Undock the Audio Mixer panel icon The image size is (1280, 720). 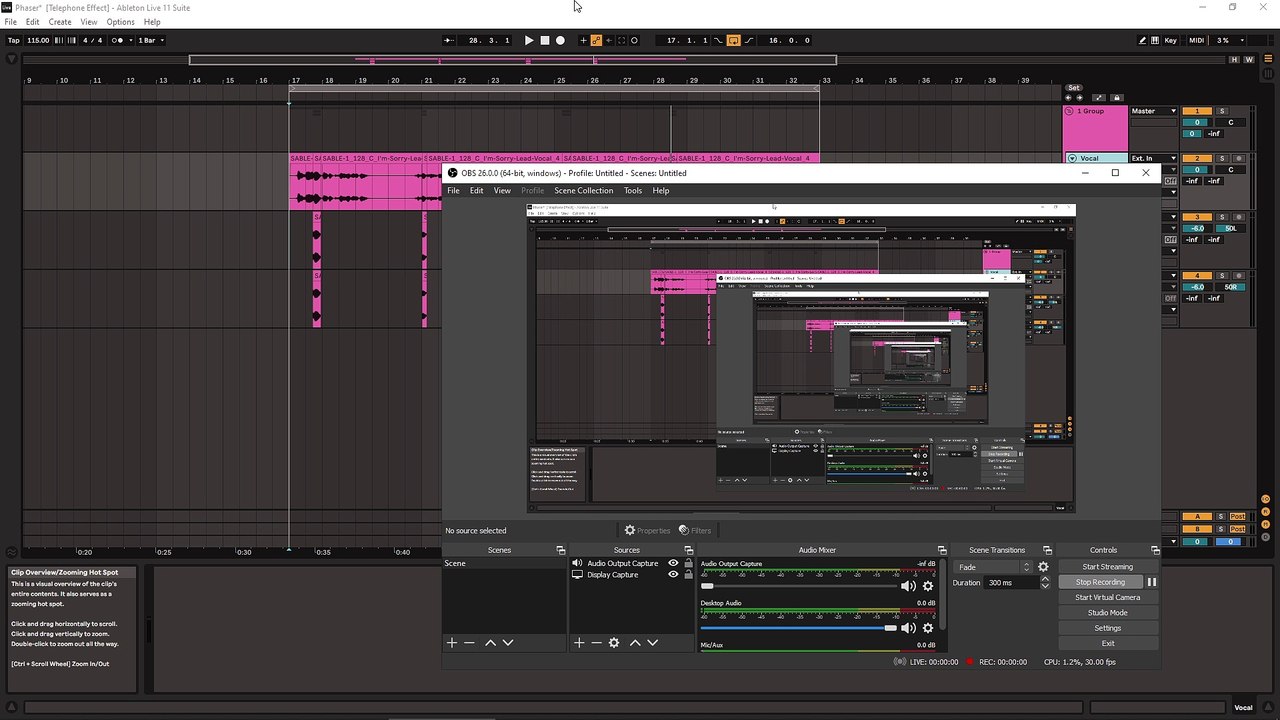coord(941,550)
